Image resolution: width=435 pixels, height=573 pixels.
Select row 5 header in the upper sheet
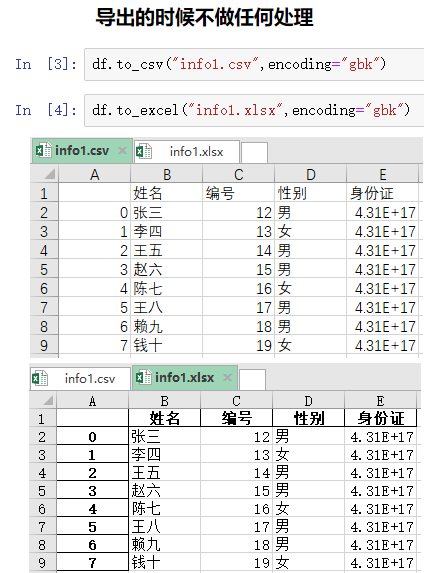44,269
